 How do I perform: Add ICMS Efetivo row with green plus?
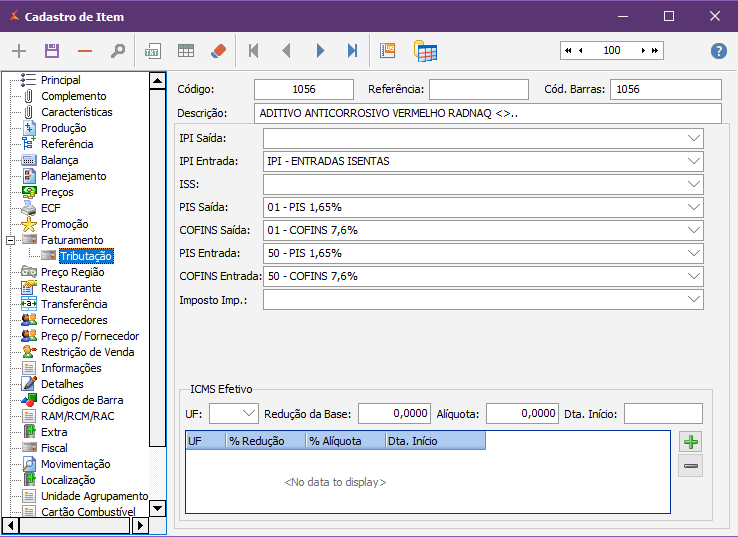point(690,442)
